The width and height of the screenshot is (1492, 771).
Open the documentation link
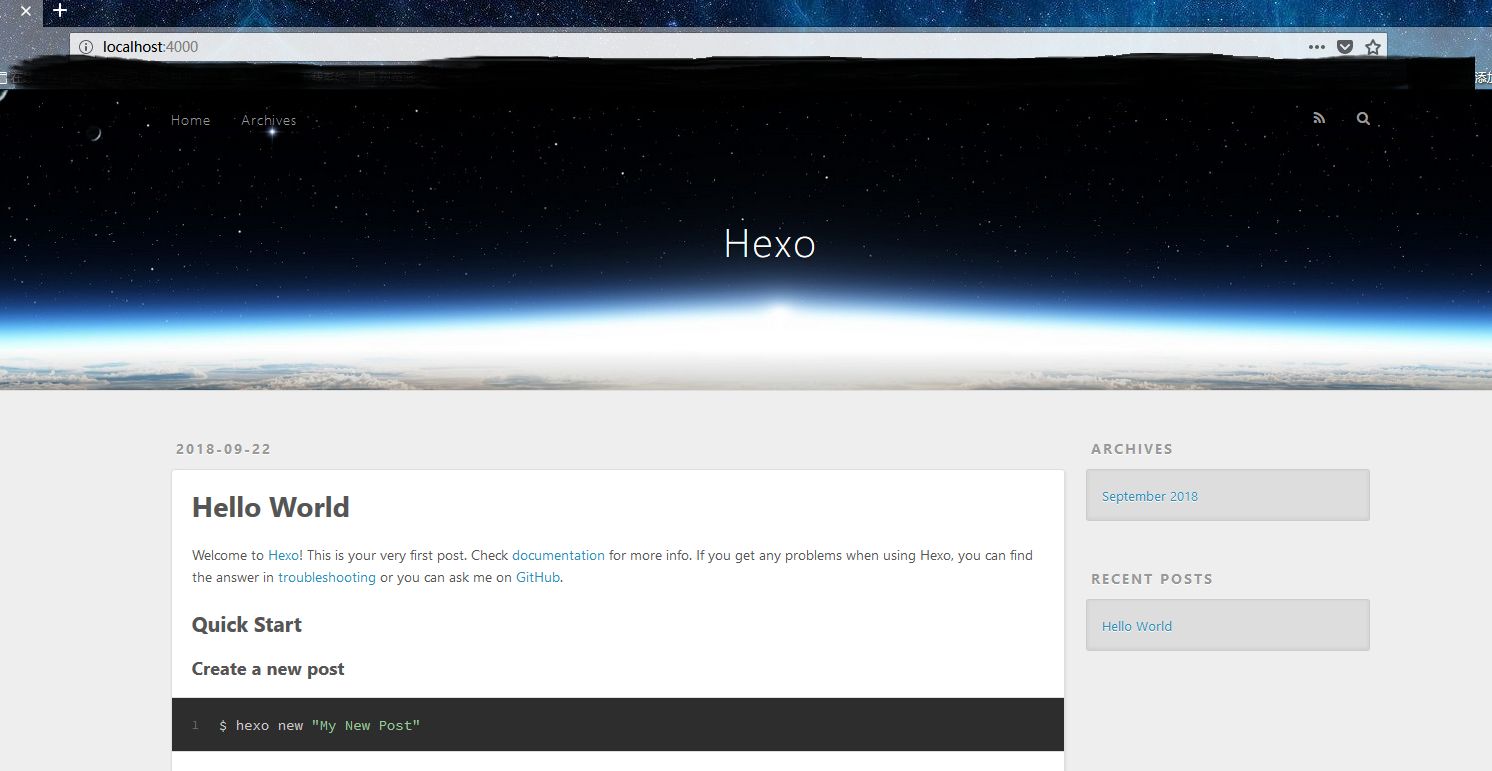558,555
